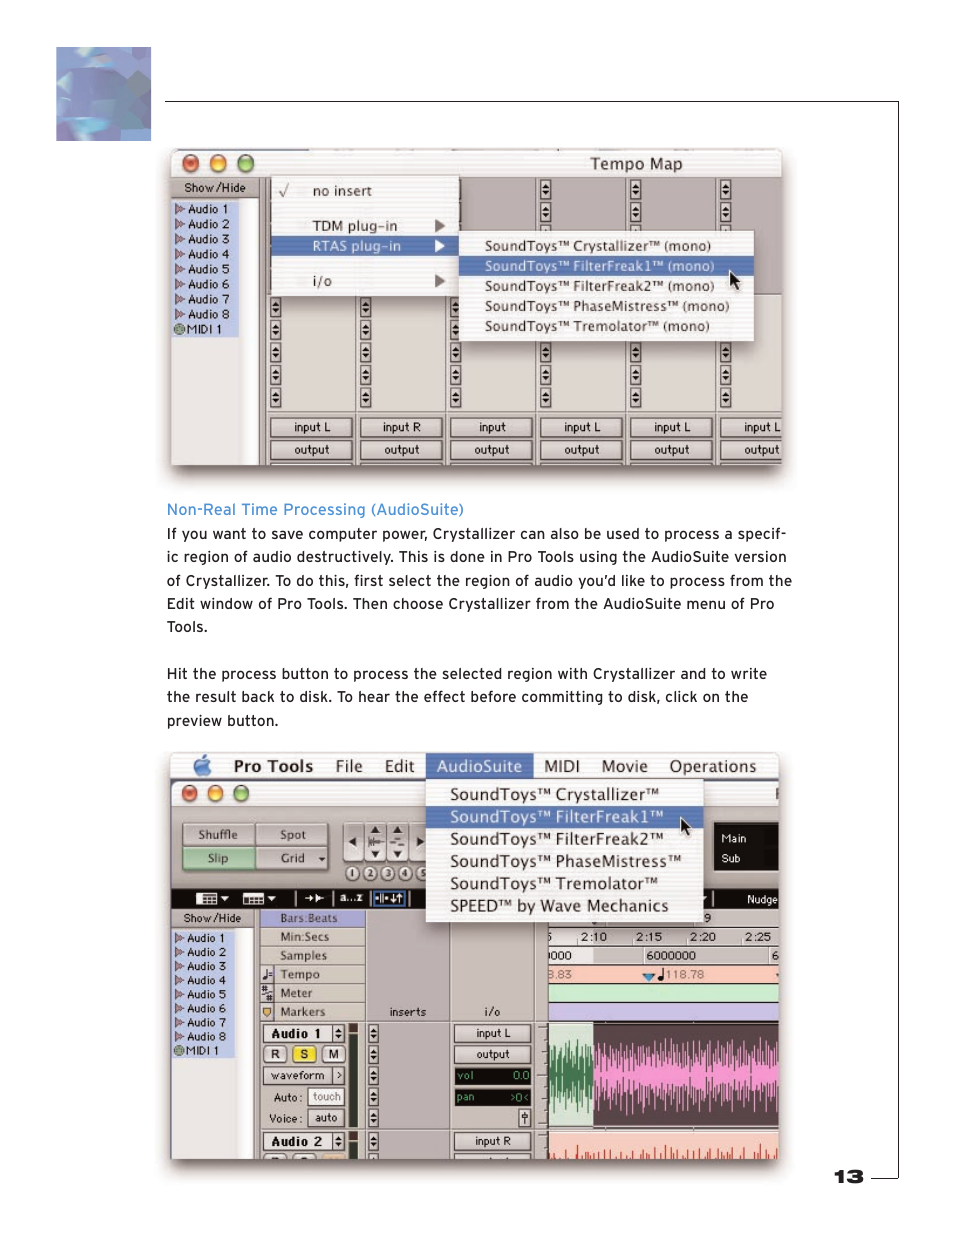Select Slip edit mode
This screenshot has height=1235, width=954.
pos(218,858)
